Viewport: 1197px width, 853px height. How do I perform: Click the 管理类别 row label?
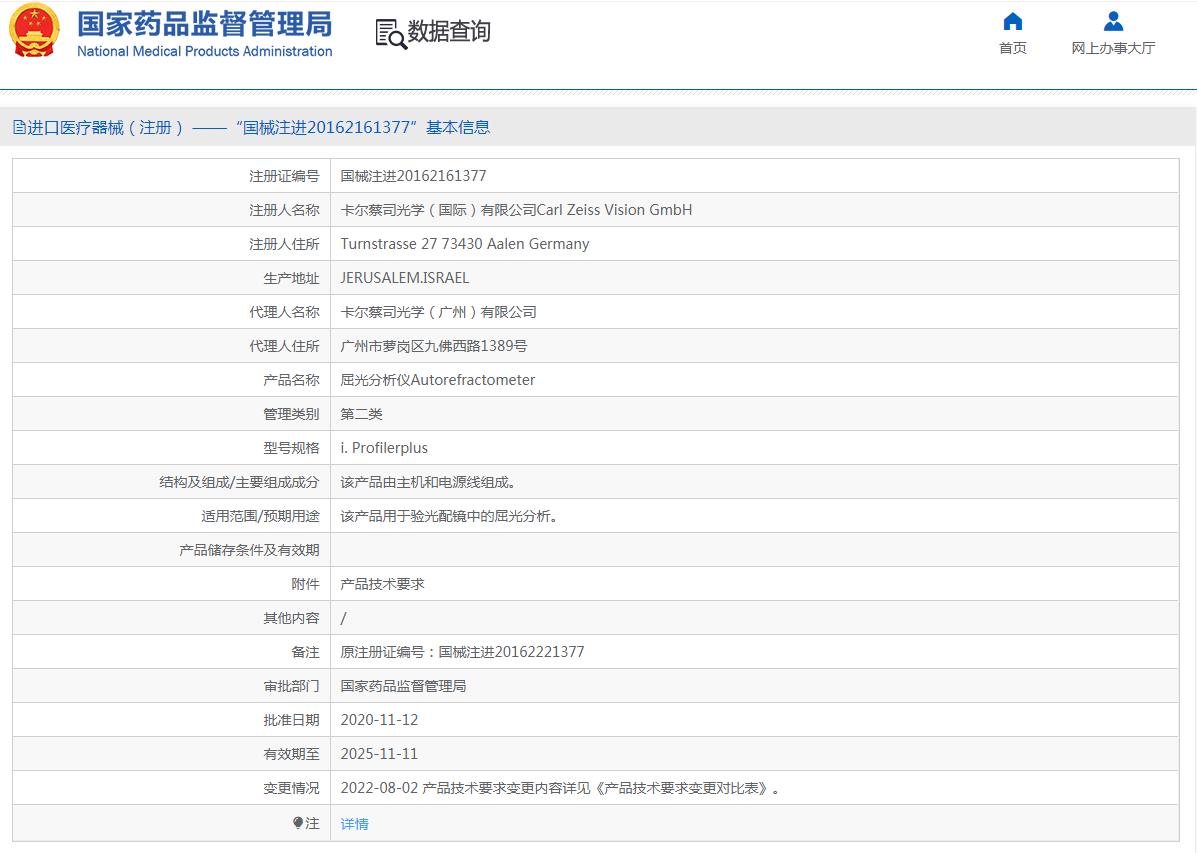coord(292,414)
